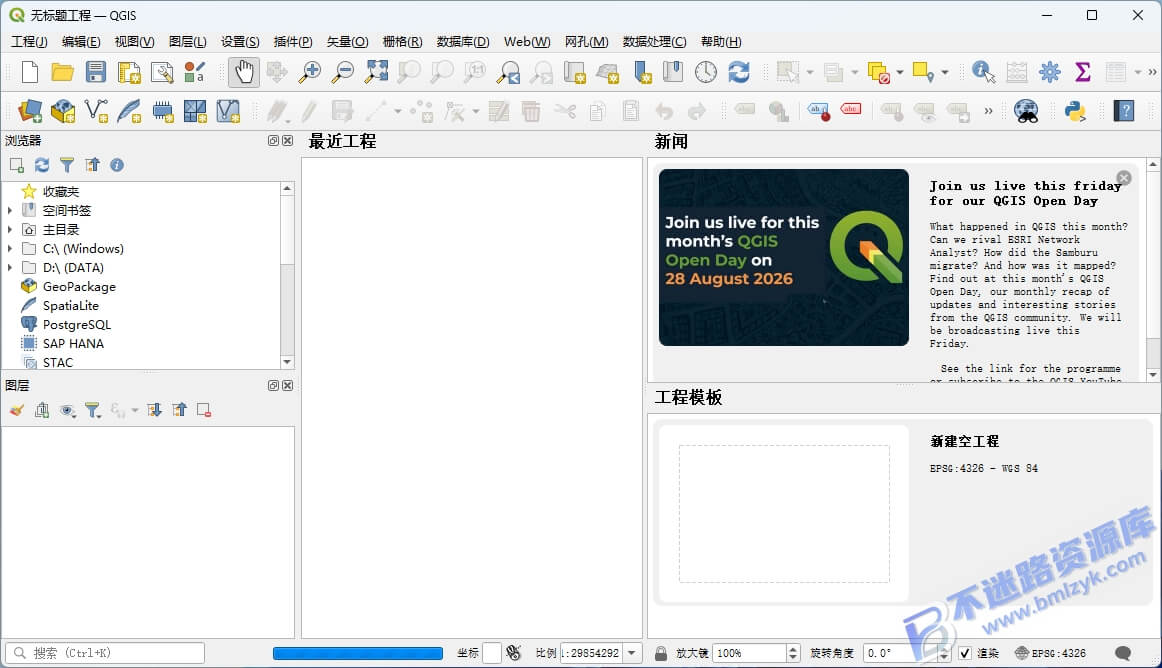
Task: Open the Python console icon
Action: coord(1075,111)
